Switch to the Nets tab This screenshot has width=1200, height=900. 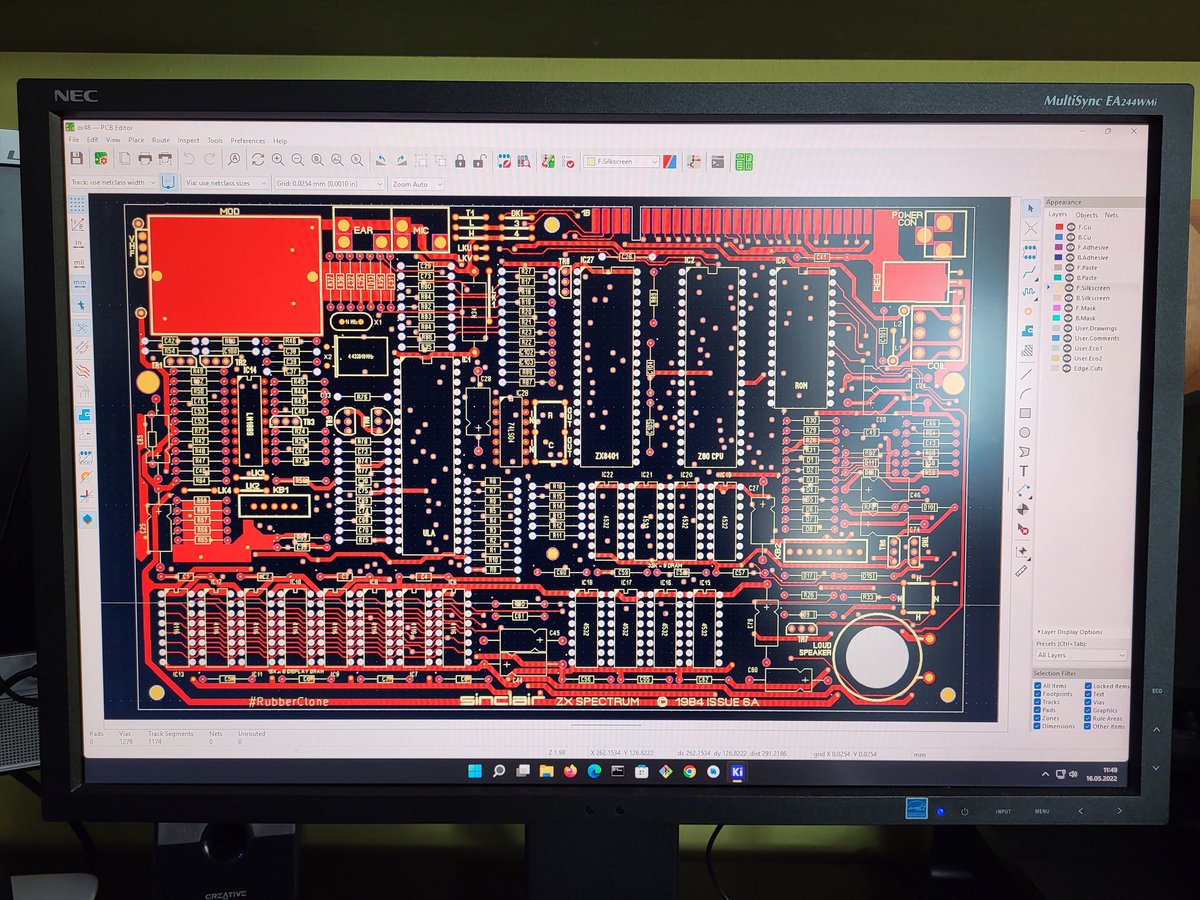tap(1111, 215)
